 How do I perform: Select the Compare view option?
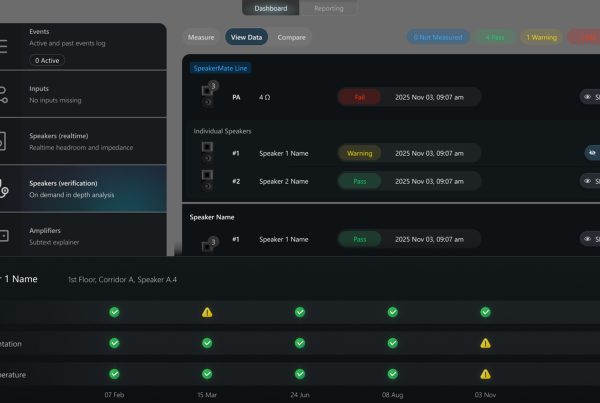291,37
